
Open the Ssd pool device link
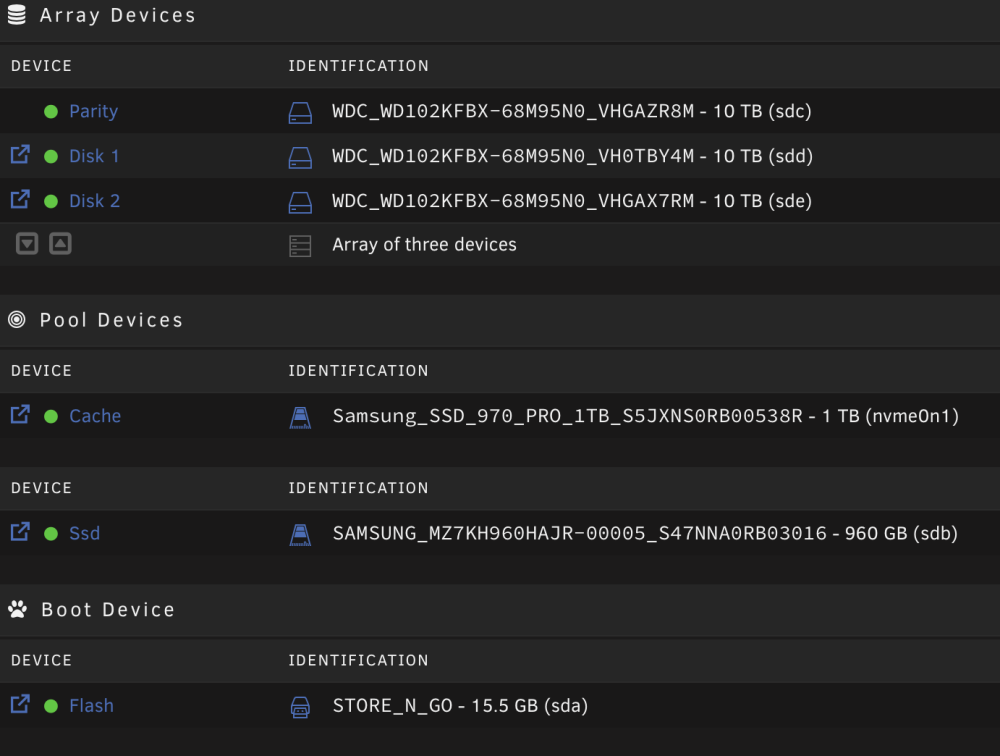(84, 533)
